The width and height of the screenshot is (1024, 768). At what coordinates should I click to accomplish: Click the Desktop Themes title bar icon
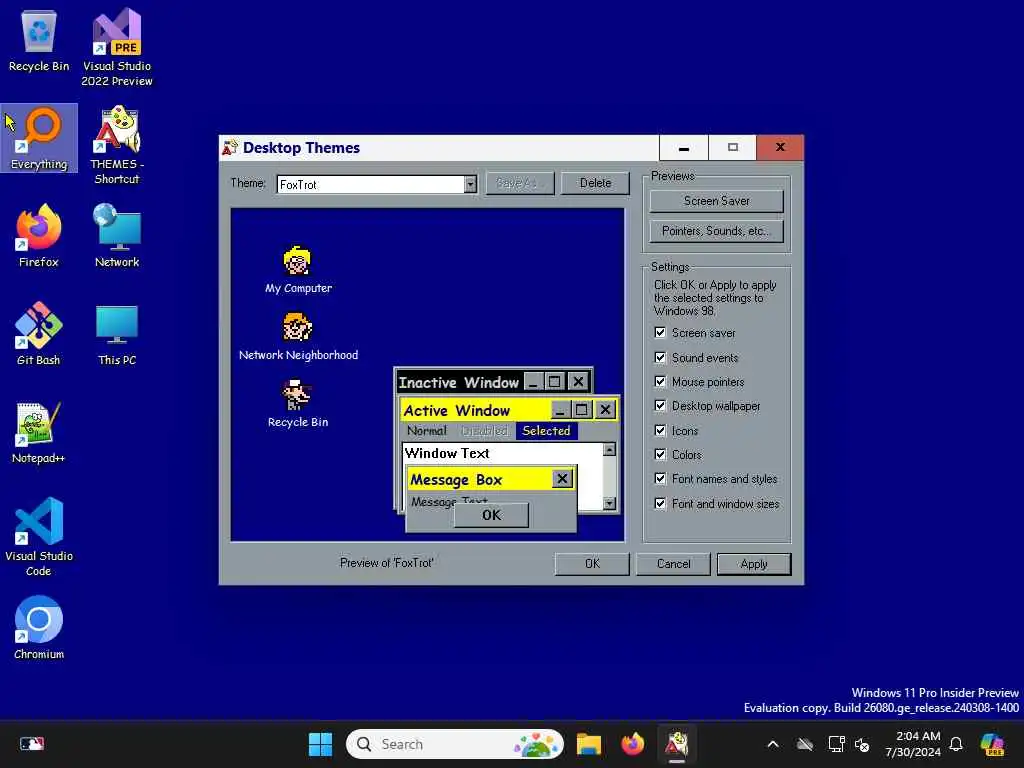coord(230,148)
